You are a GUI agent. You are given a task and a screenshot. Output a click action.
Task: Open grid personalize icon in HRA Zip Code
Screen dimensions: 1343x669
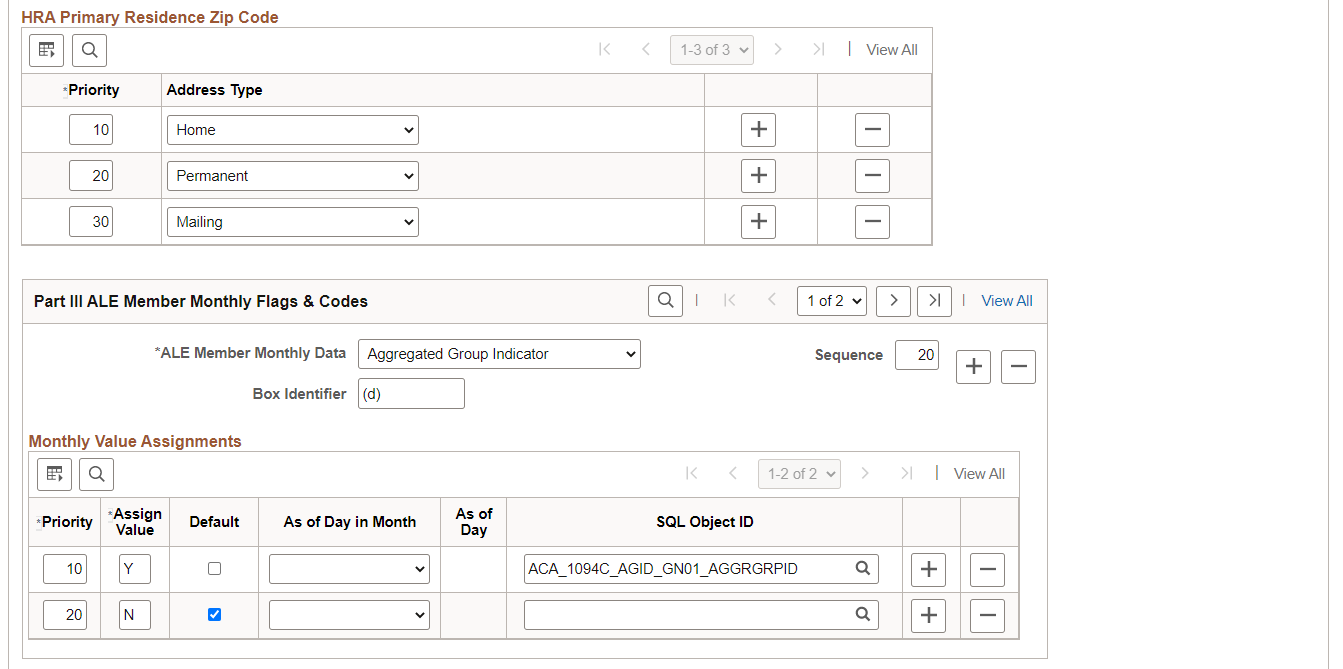tap(46, 50)
